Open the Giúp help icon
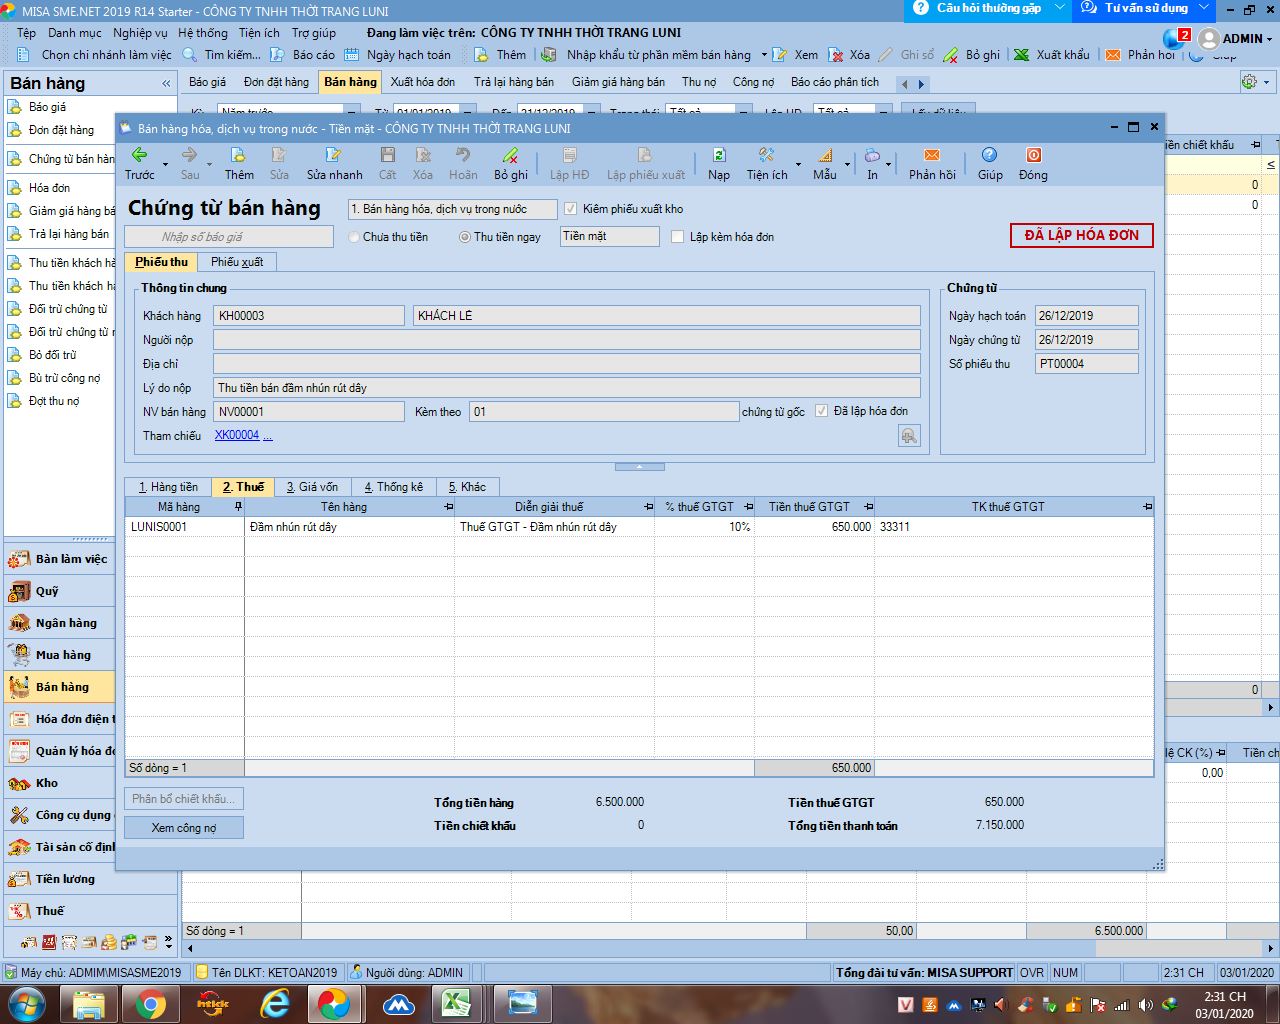 pyautogui.click(x=989, y=156)
